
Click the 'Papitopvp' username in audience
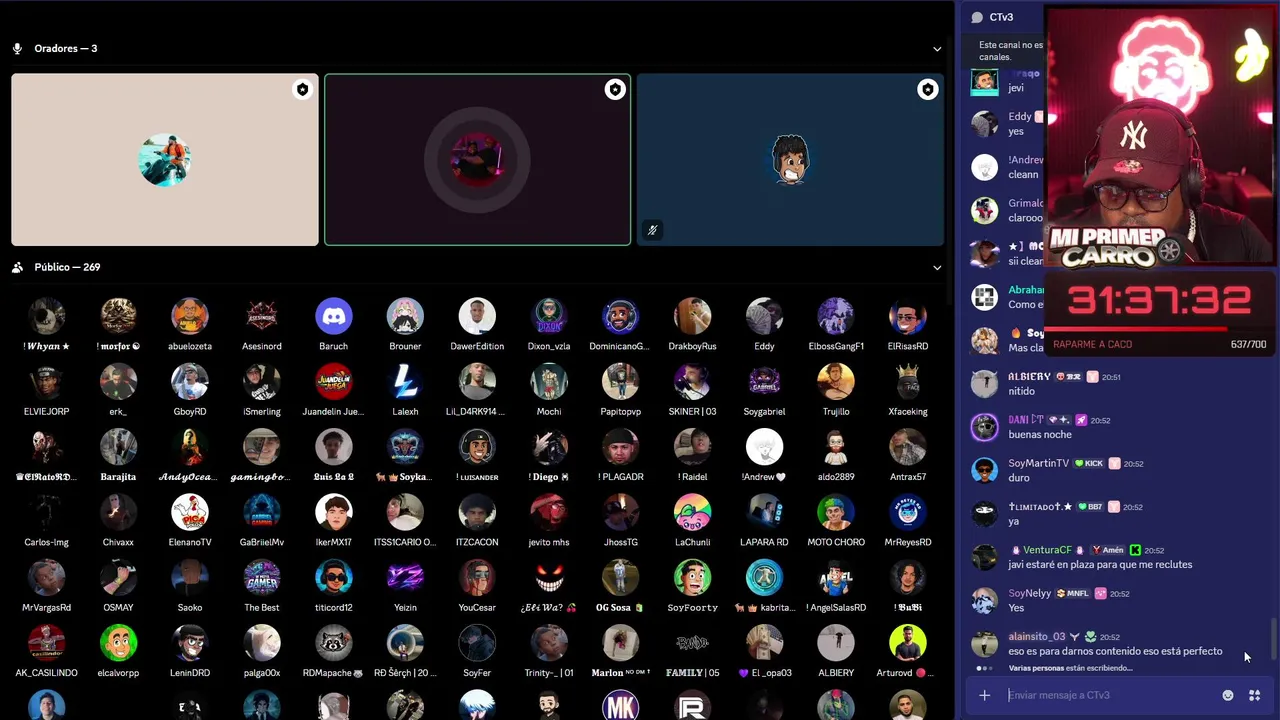coord(620,411)
